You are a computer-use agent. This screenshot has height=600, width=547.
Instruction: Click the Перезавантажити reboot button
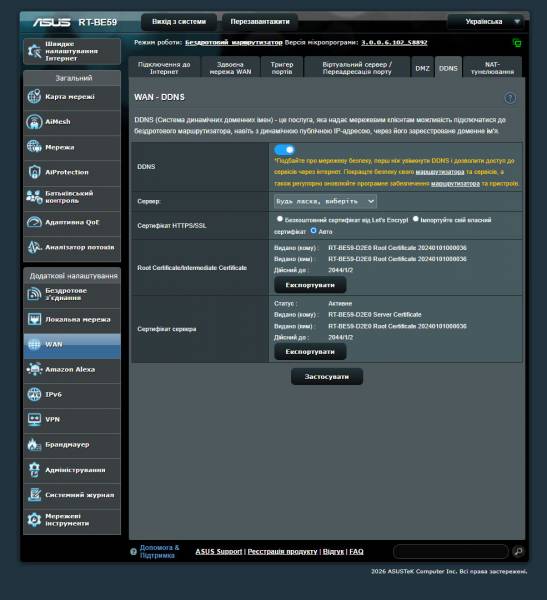coord(260,22)
